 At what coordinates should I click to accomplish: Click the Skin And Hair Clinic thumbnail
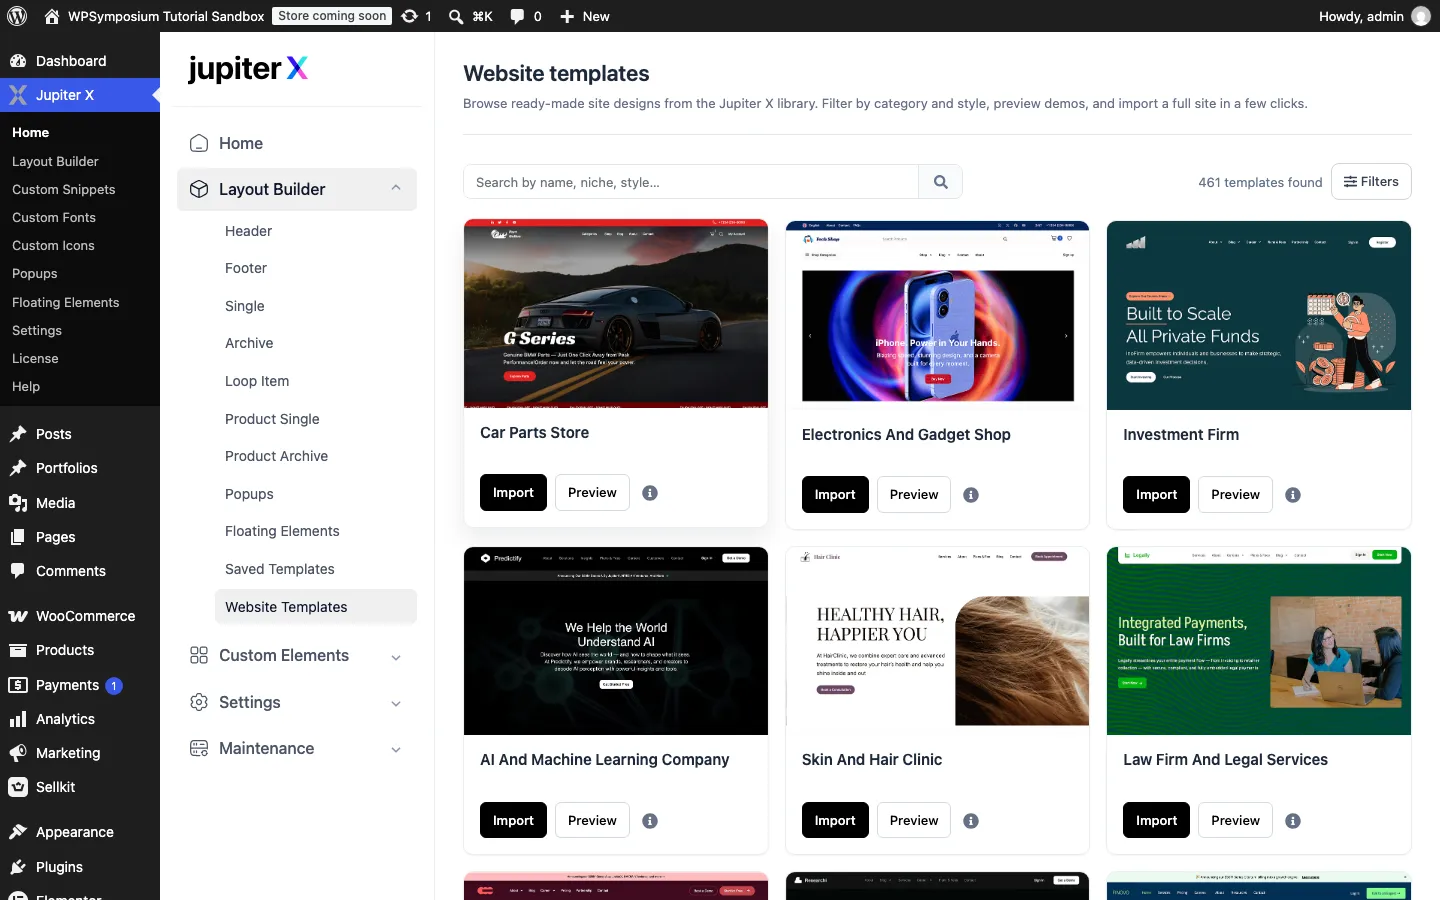(937, 641)
